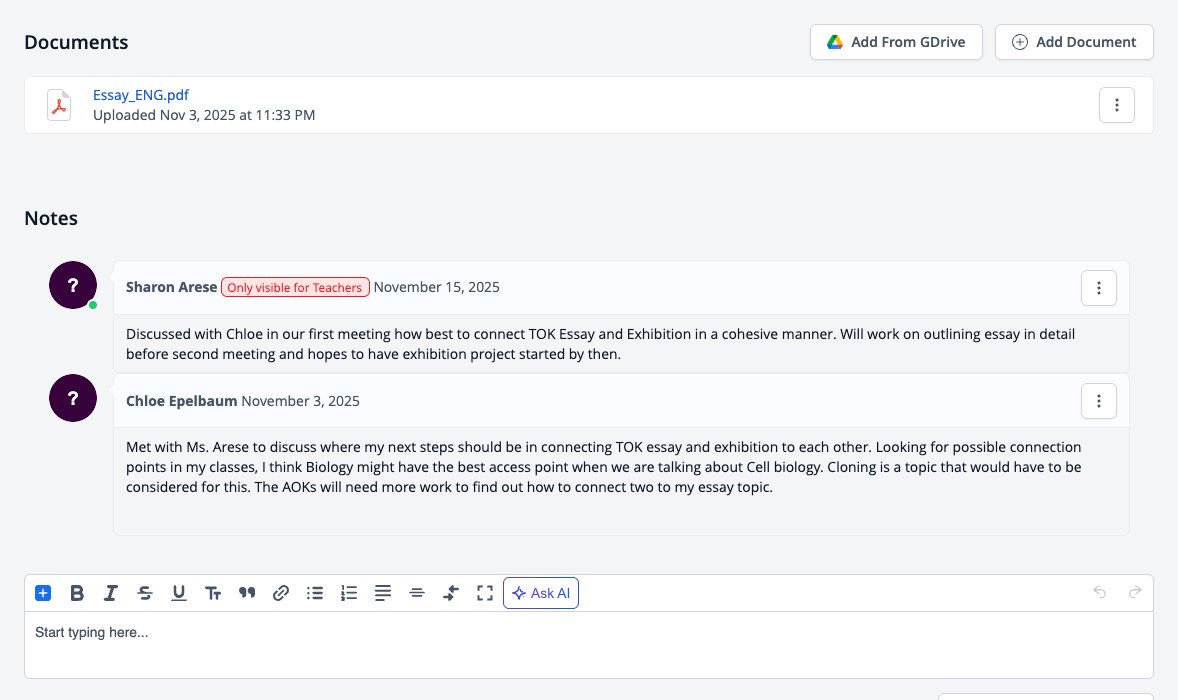Insert a horizontal rule line
Screen dimensions: 1178x700
pyautogui.click(x=417, y=593)
